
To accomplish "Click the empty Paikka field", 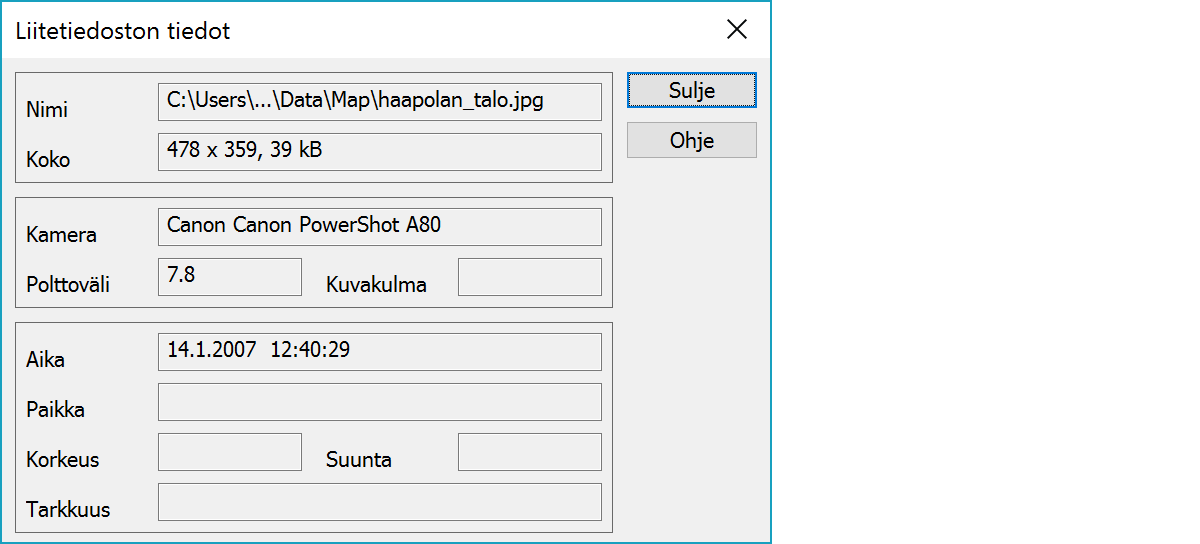I will pyautogui.click(x=380, y=402).
